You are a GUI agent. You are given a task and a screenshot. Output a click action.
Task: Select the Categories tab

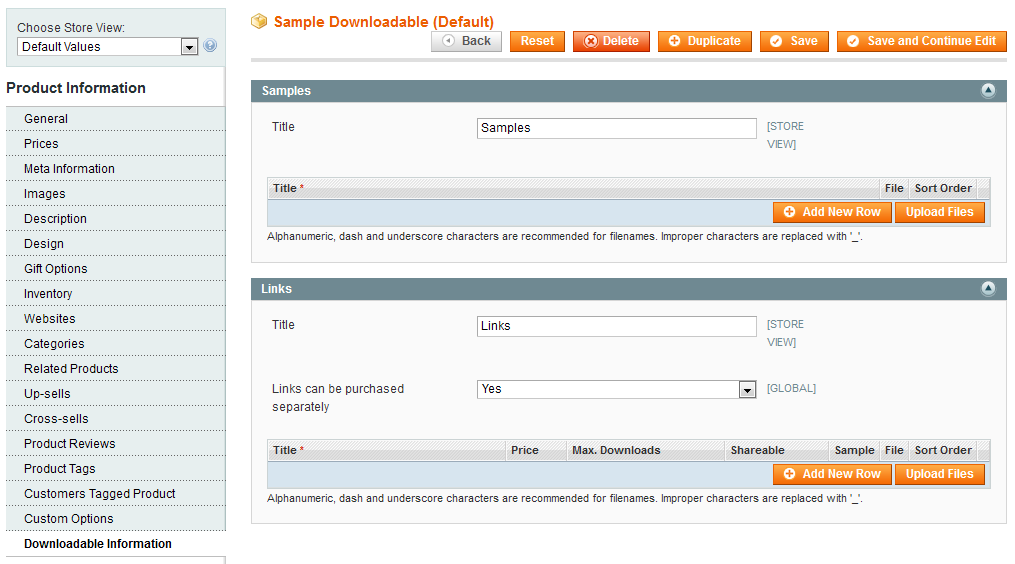click(x=116, y=344)
